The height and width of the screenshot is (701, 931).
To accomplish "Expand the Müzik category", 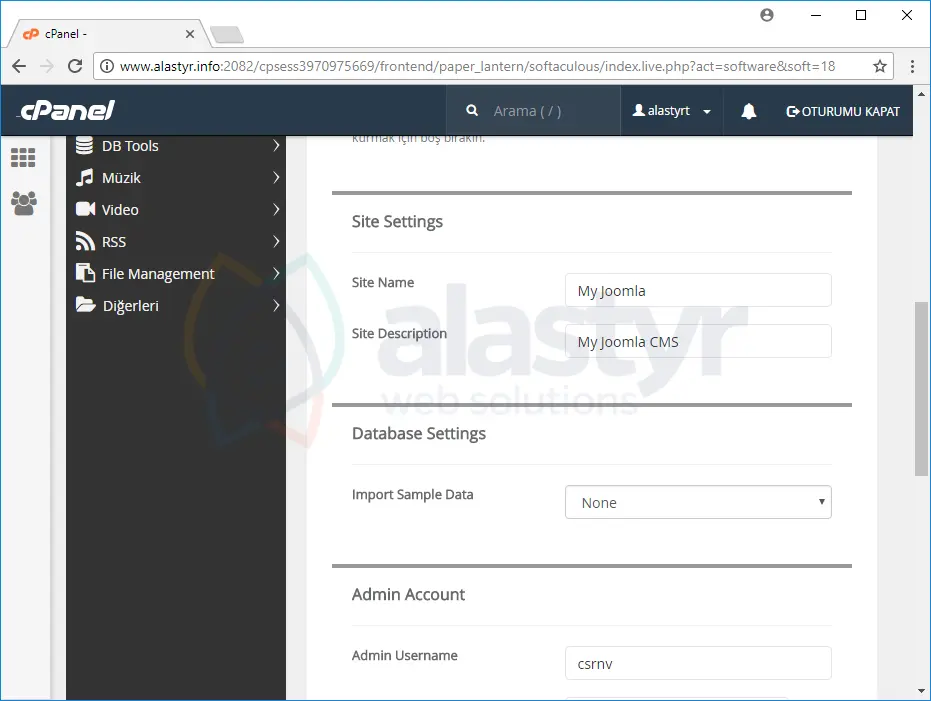I will [x=276, y=177].
